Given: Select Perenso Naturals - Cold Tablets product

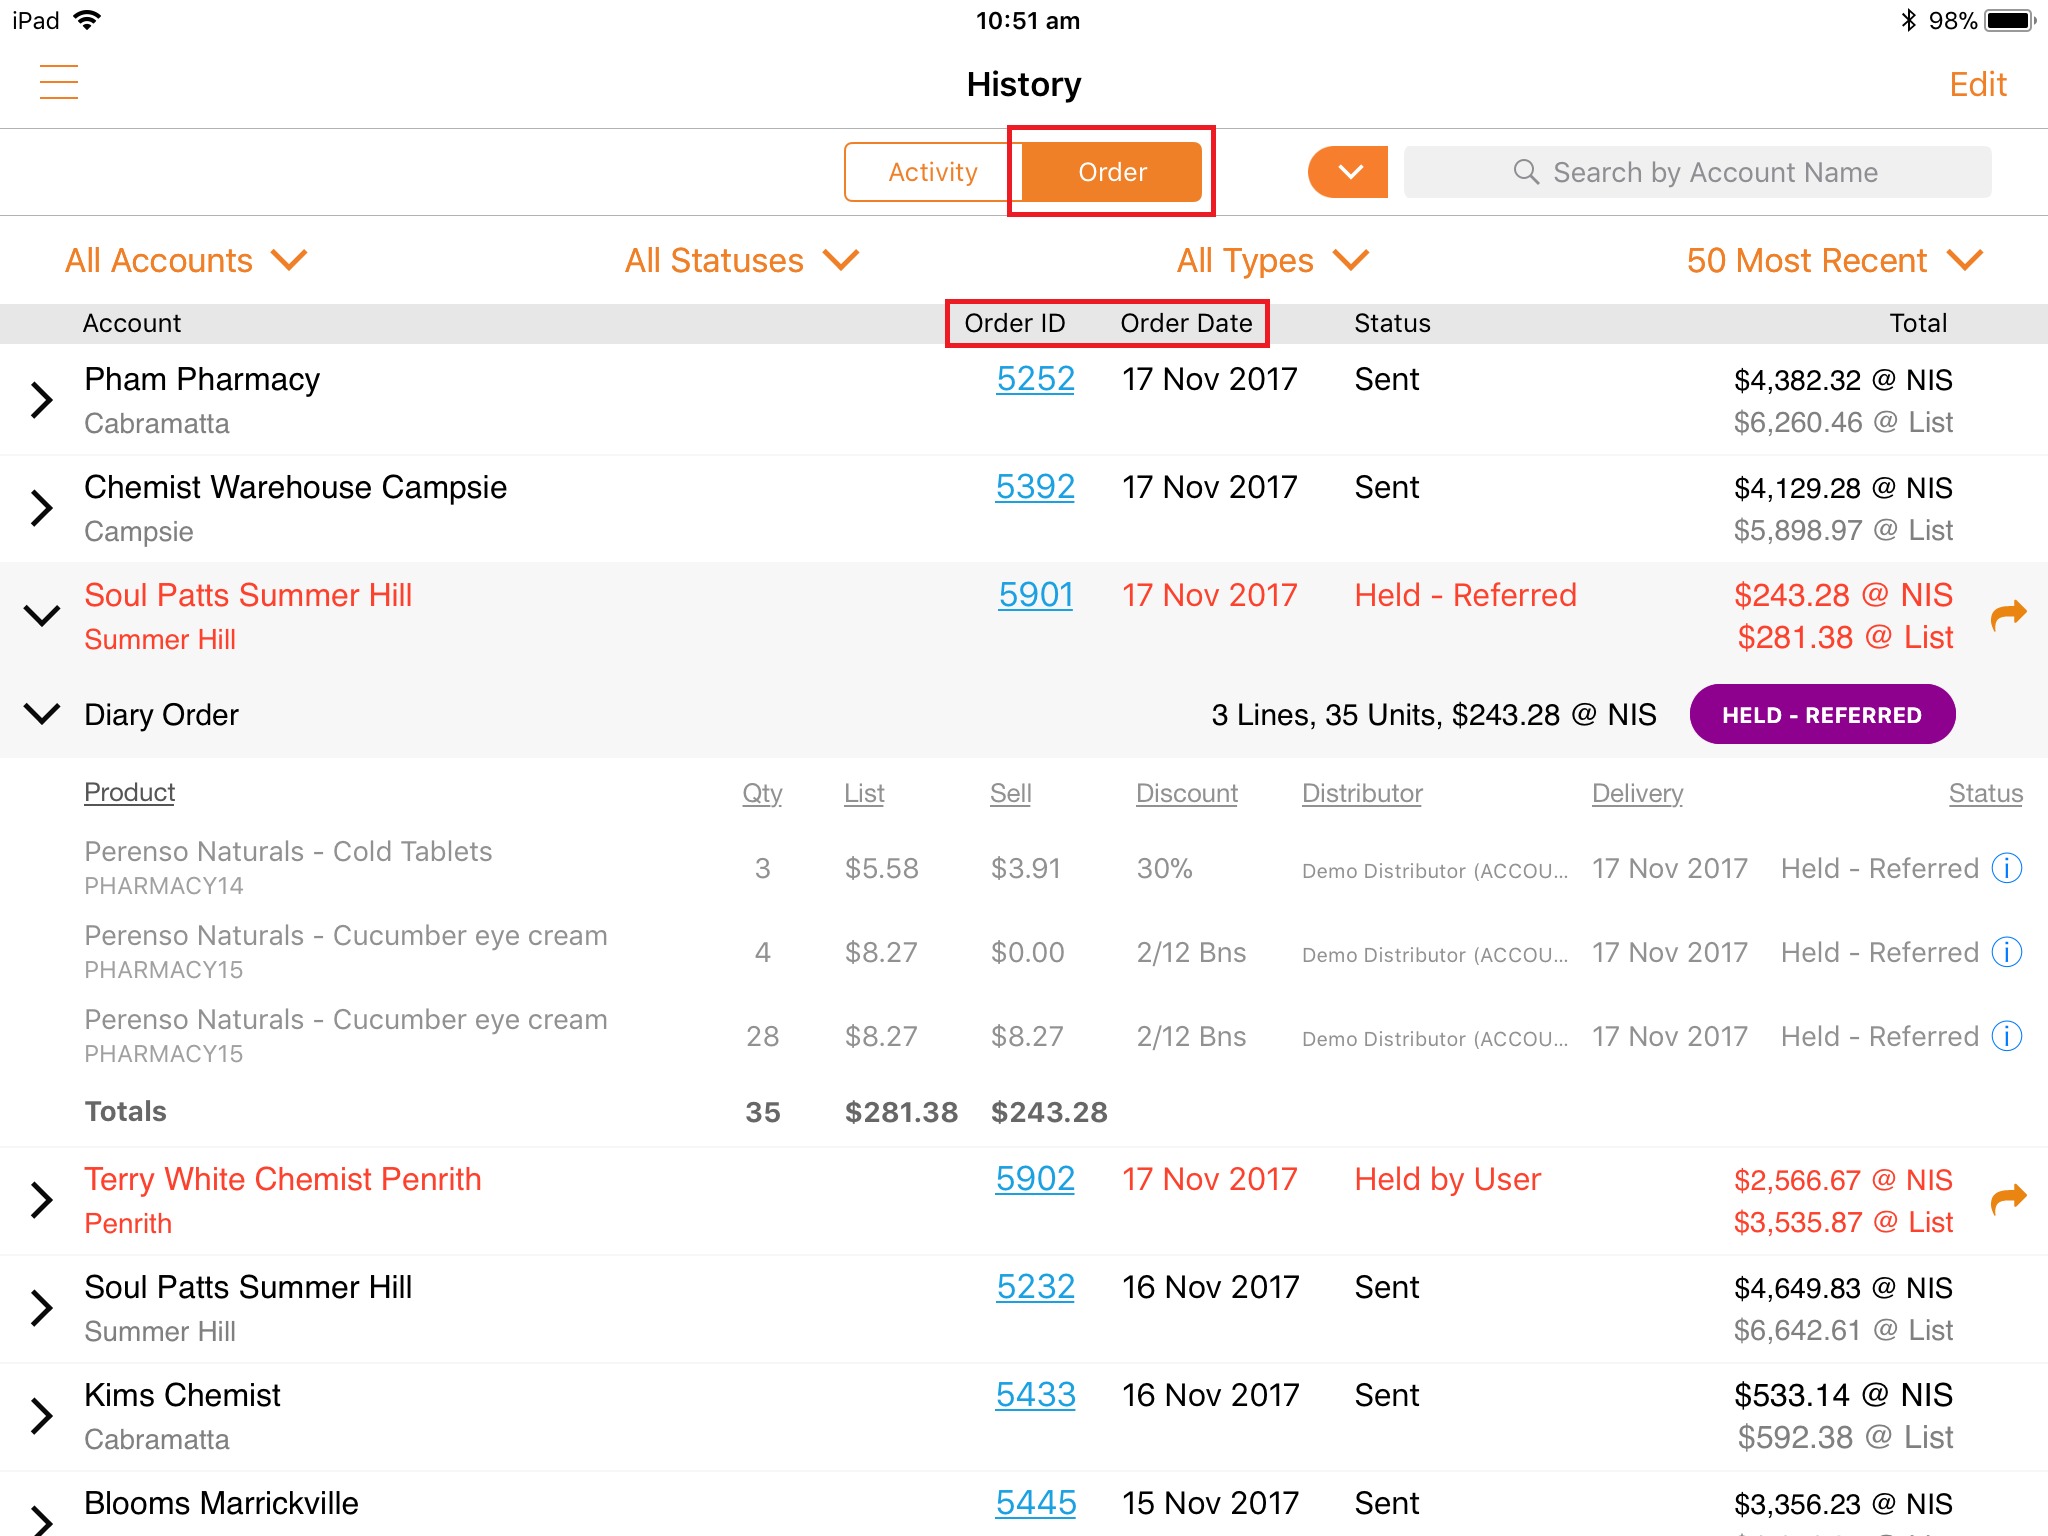Looking at the screenshot, I should [x=288, y=851].
